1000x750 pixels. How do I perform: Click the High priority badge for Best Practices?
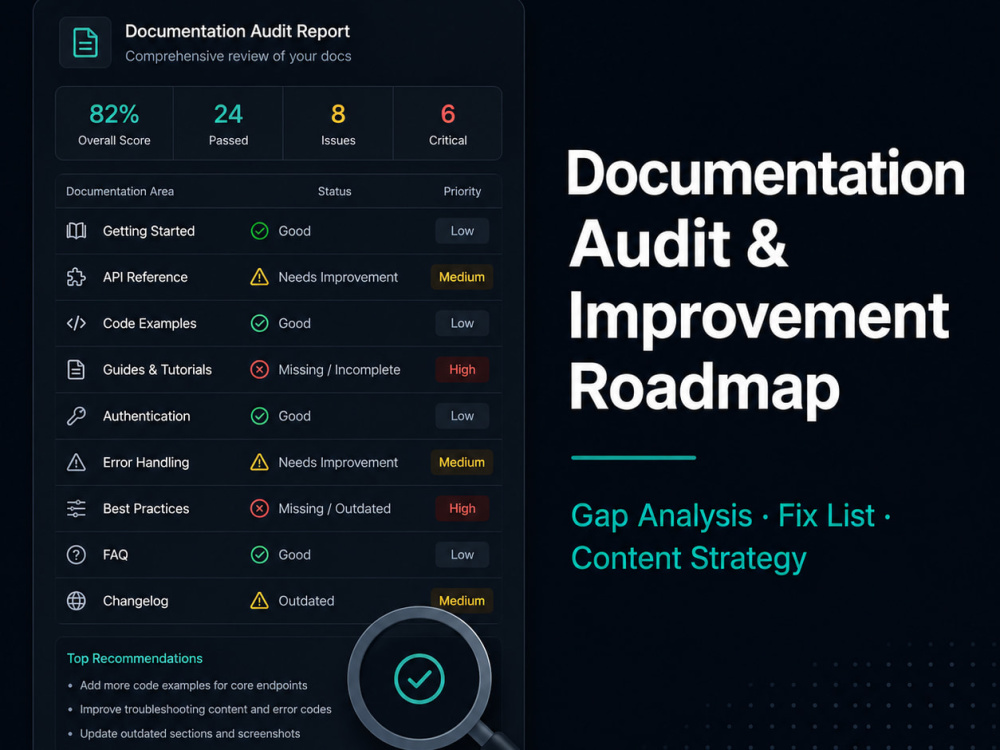462,508
